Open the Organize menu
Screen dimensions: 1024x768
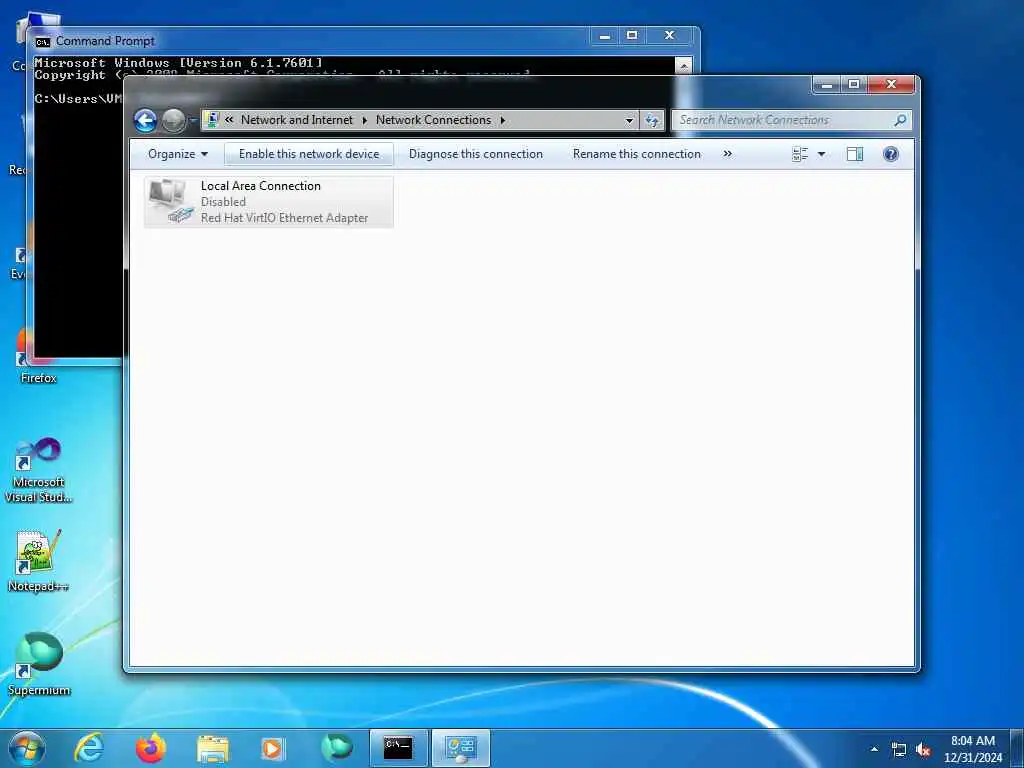178,154
